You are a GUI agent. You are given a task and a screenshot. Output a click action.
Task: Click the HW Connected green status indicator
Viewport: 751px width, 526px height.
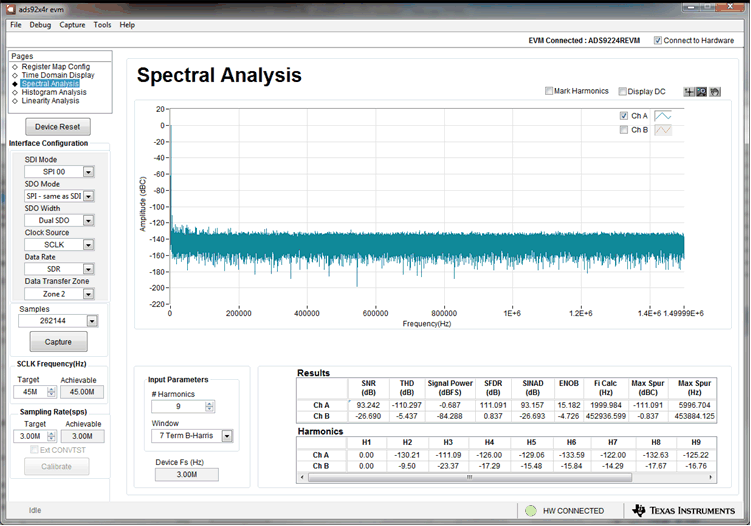[531, 510]
